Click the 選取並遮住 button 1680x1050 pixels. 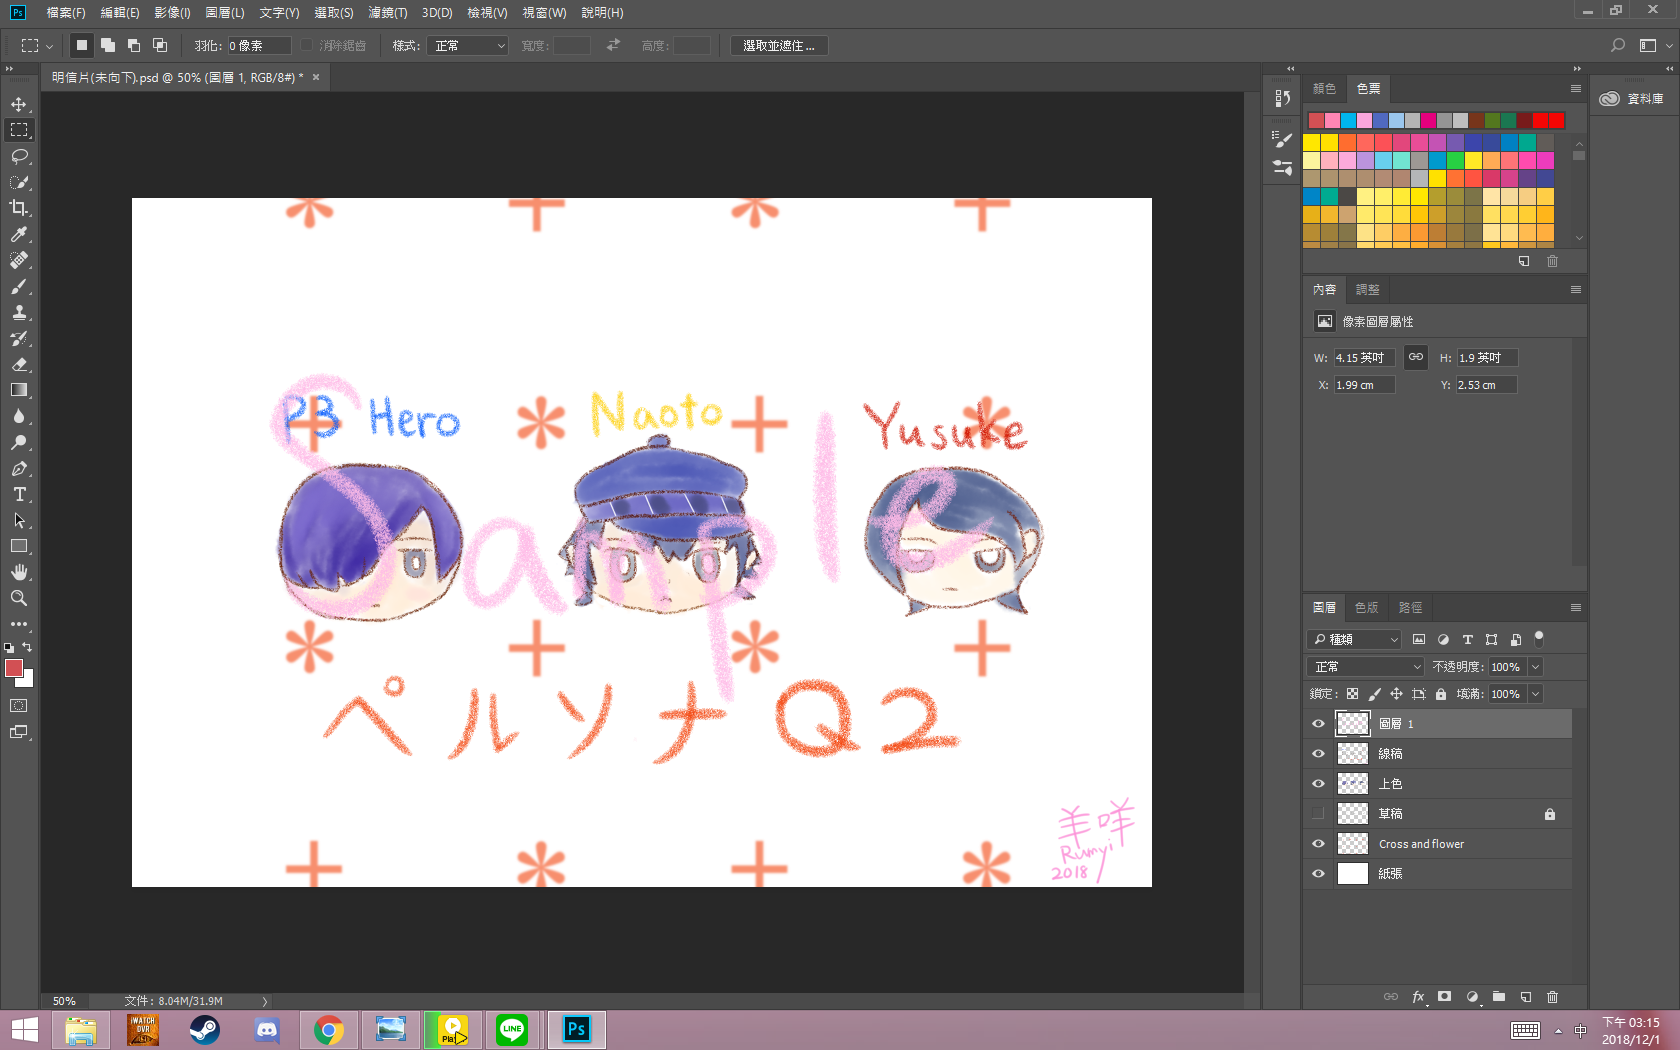point(779,46)
